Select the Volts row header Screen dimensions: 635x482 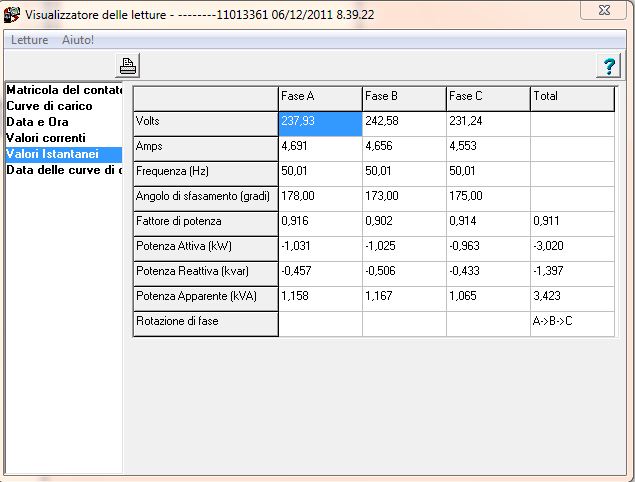(205, 122)
